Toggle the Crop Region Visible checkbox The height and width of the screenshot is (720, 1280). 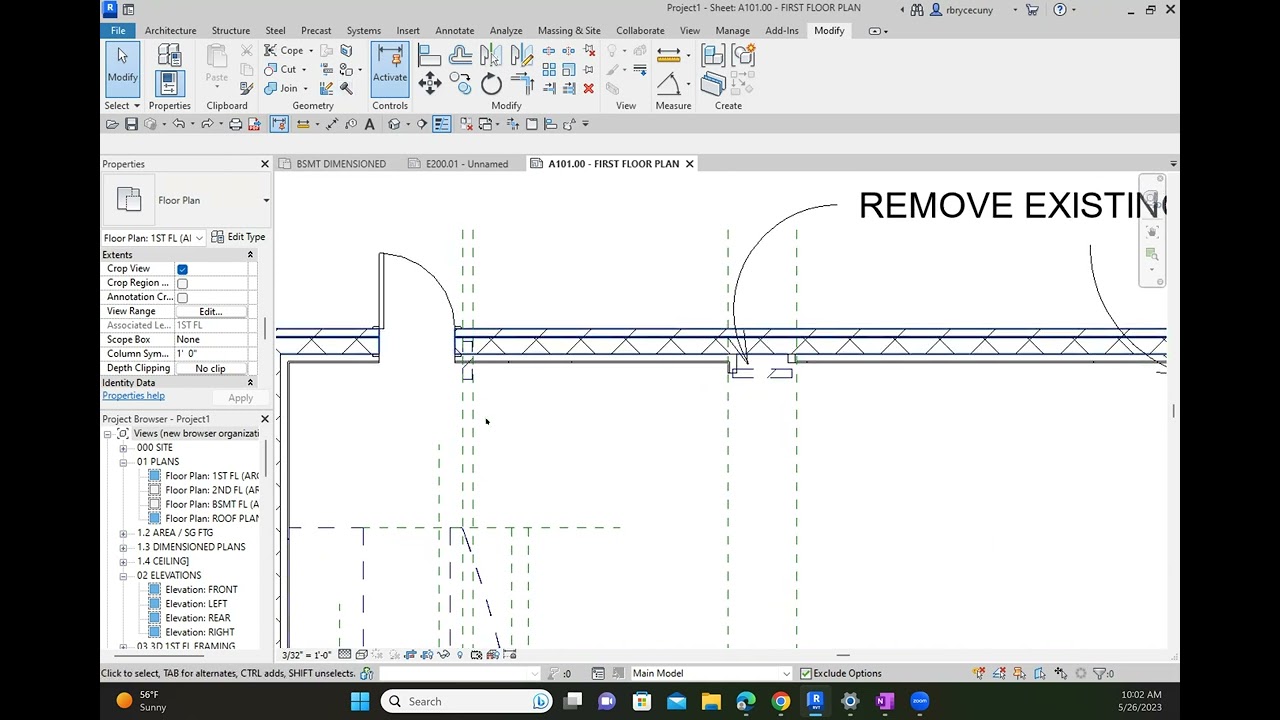(x=182, y=283)
